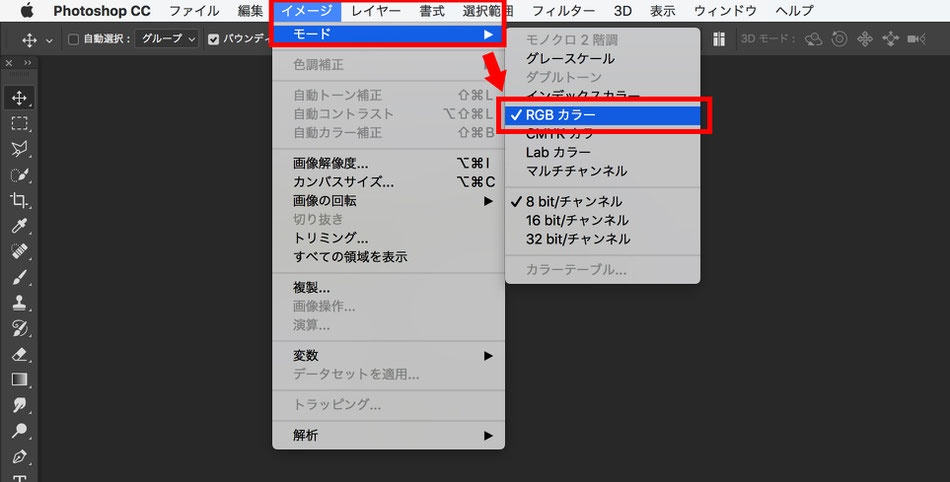Viewport: 950px width, 482px height.
Task: Open the Apple menu
Action: click(x=27, y=11)
